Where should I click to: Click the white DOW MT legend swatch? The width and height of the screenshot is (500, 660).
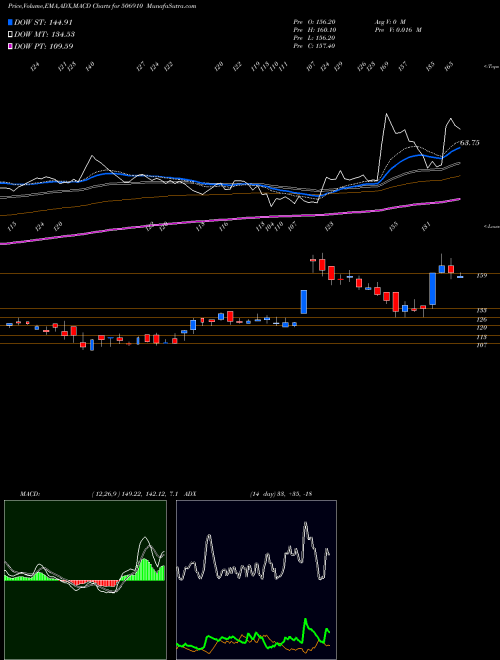(x=10, y=35)
